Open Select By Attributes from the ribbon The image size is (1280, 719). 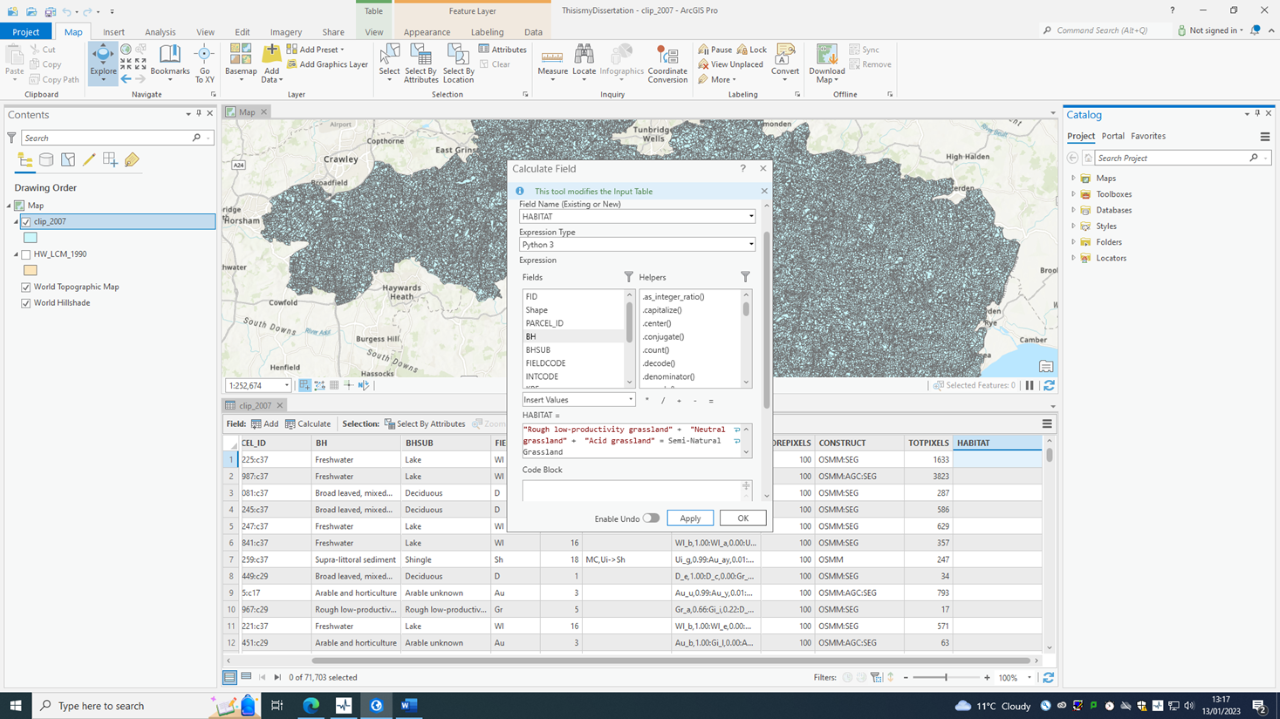click(423, 62)
